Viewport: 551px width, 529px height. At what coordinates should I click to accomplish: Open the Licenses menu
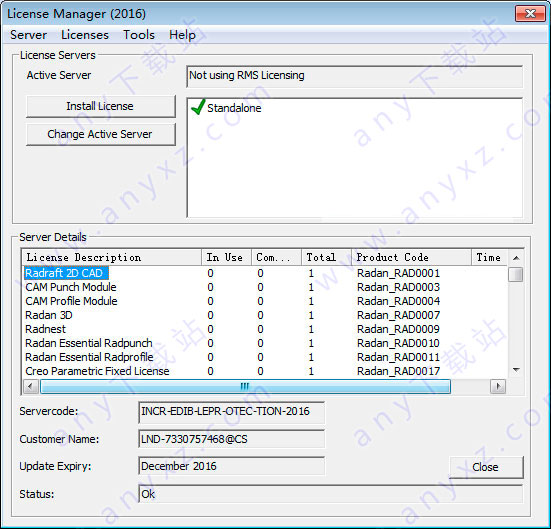[85, 35]
